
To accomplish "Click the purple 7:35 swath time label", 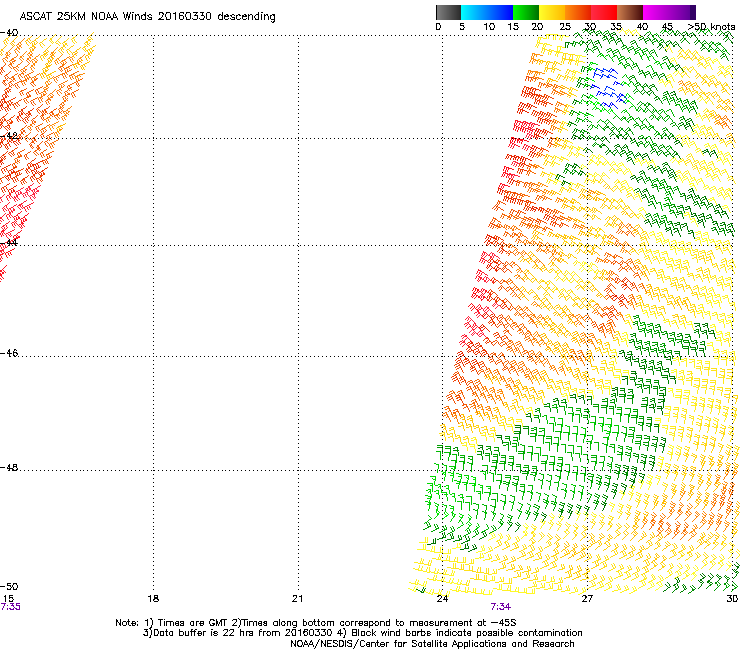I will (10, 607).
